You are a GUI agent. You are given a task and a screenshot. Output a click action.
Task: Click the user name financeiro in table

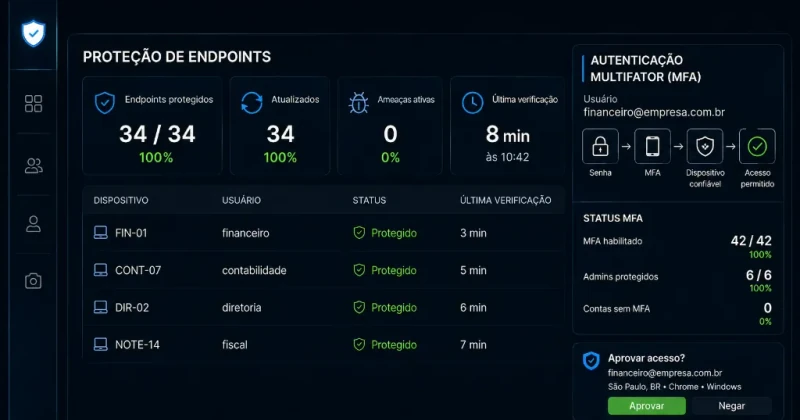[x=245, y=233]
